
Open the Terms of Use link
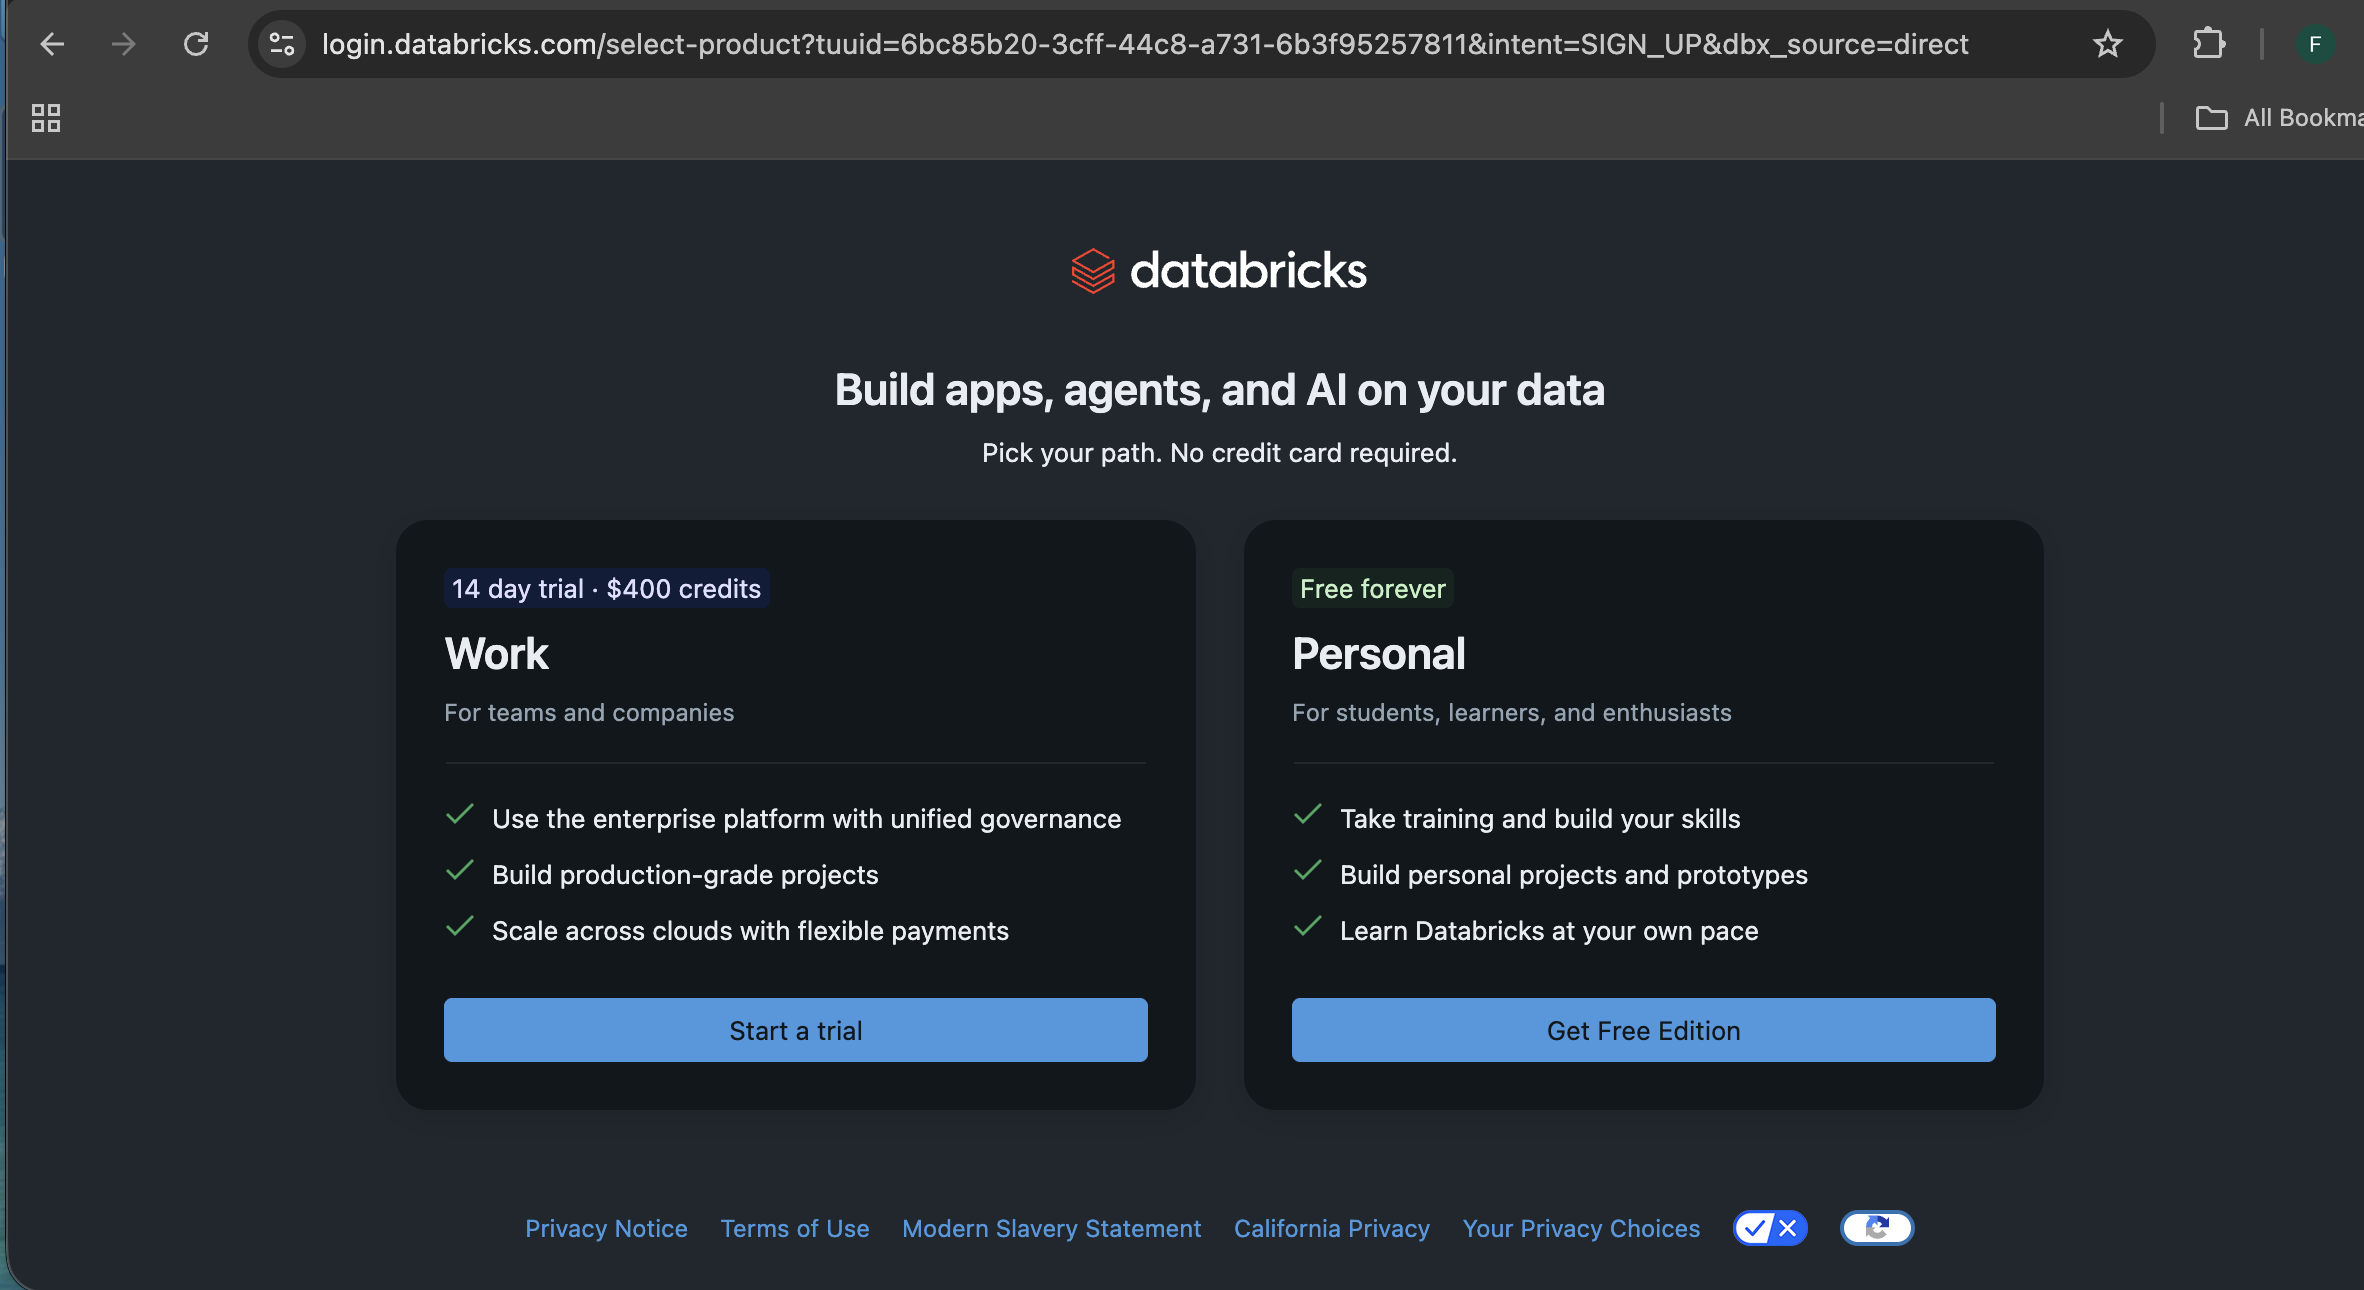[795, 1228]
